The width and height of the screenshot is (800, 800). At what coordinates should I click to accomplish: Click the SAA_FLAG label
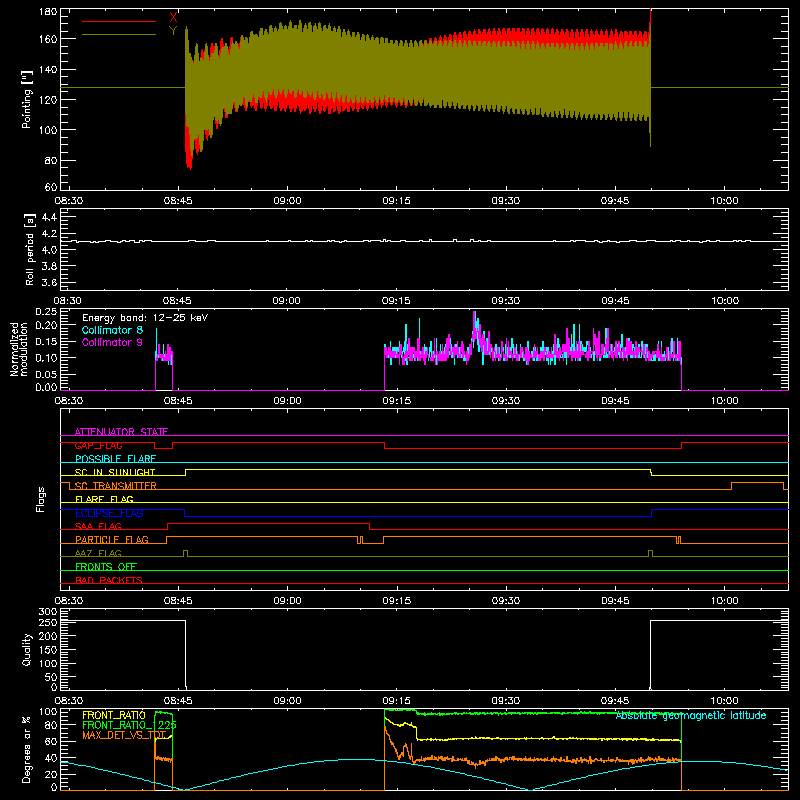pyautogui.click(x=98, y=526)
